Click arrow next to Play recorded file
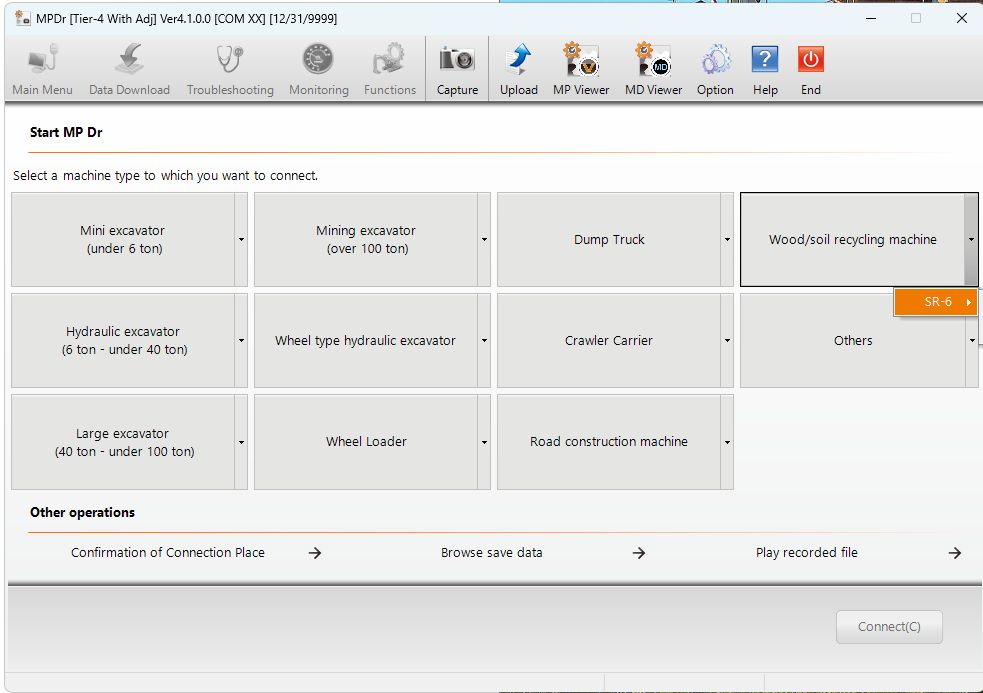 tap(954, 553)
